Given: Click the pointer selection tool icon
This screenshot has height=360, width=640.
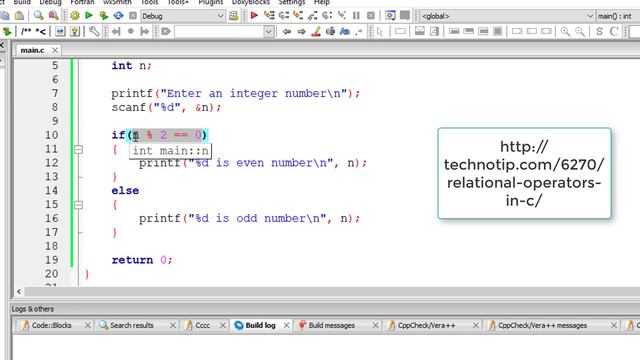Looking at the screenshot, I should pyautogui.click(x=380, y=31).
